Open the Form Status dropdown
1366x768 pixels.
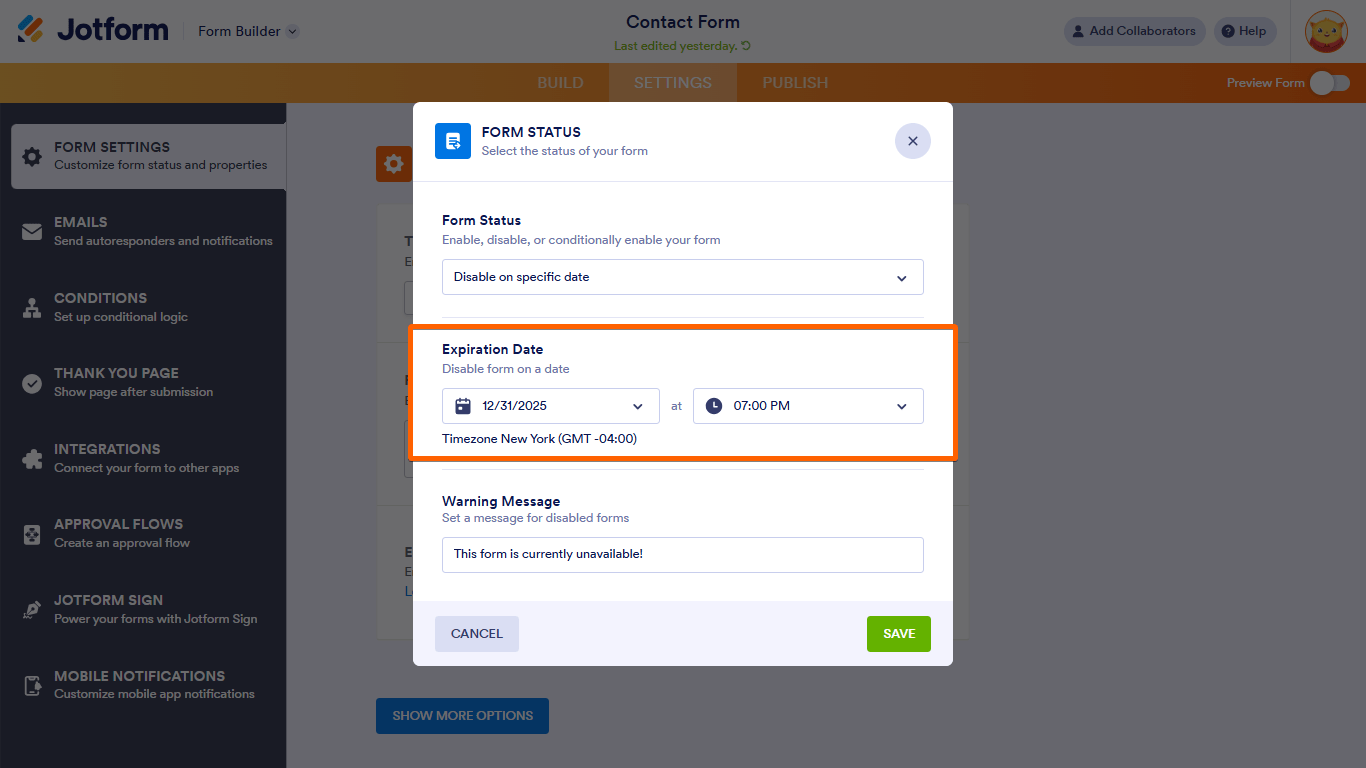[x=682, y=277]
